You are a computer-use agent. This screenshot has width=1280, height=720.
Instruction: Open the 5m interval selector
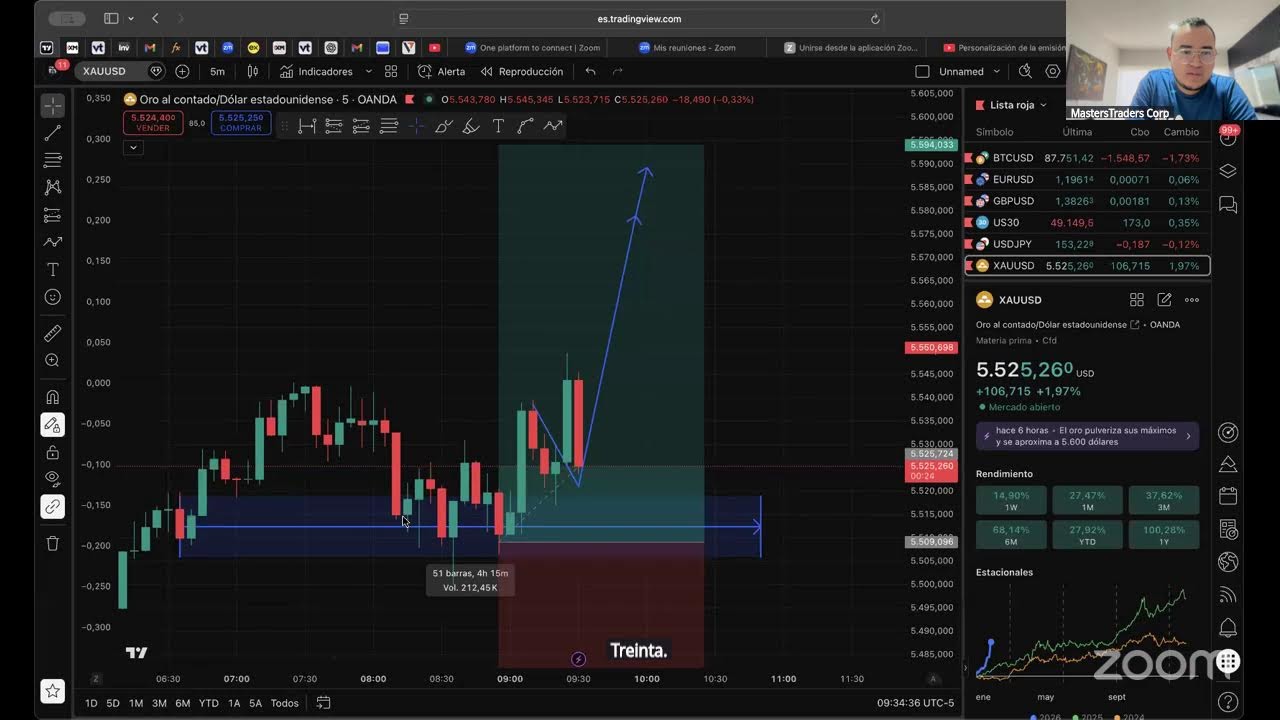click(x=217, y=71)
